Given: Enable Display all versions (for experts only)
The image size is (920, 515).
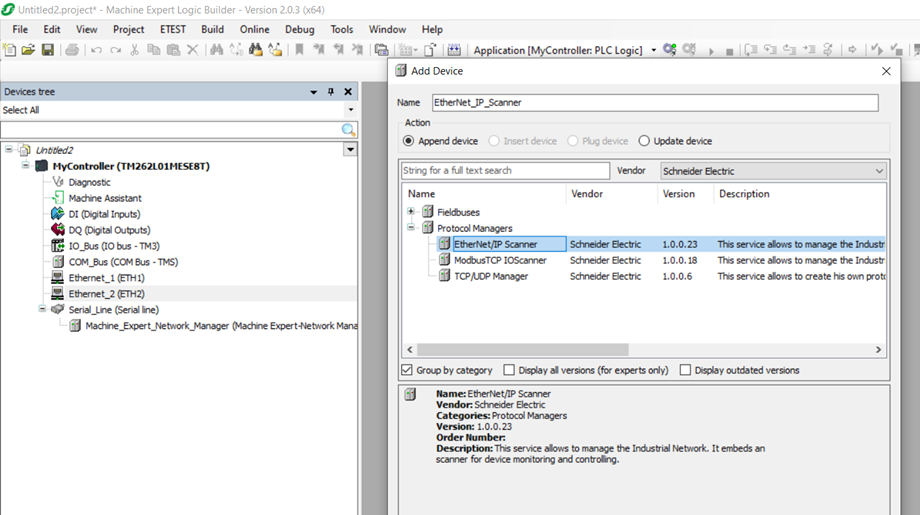Looking at the screenshot, I should click(x=509, y=370).
